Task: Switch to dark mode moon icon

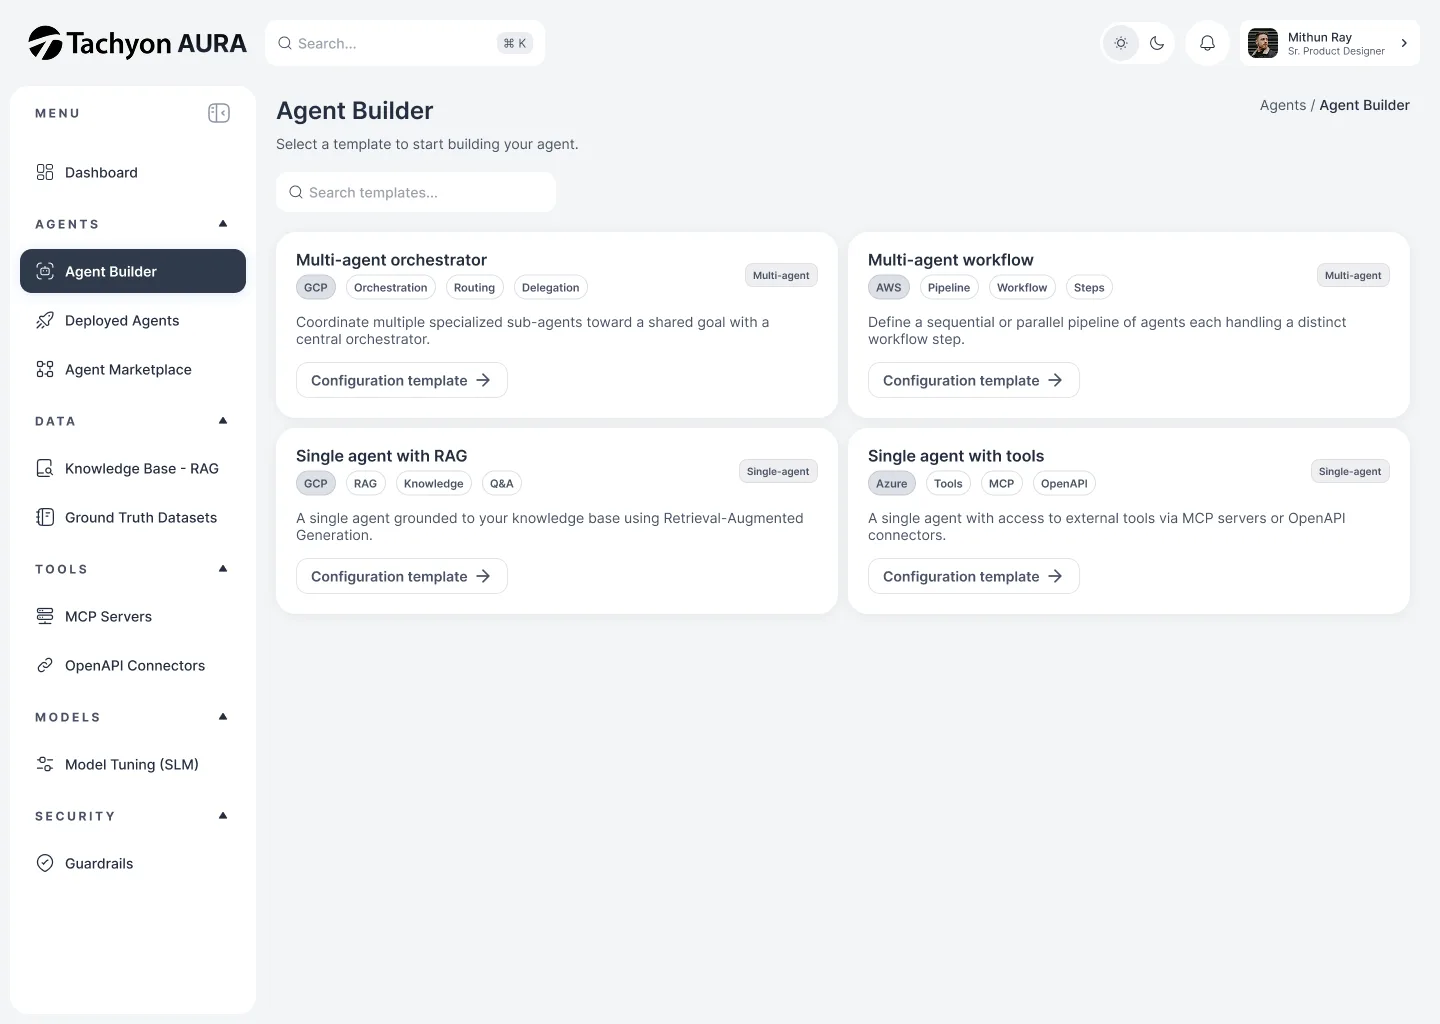Action: click(1157, 43)
